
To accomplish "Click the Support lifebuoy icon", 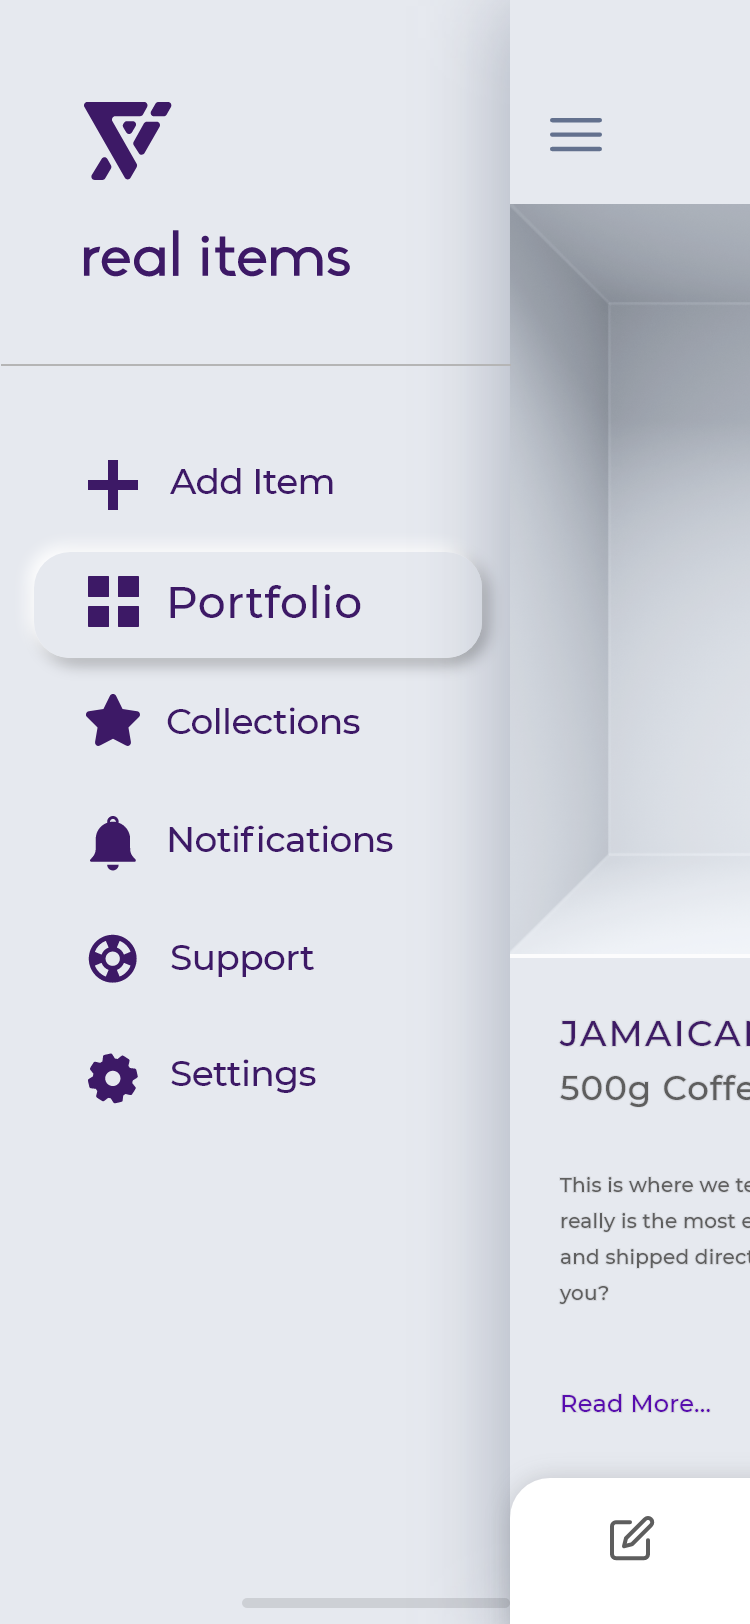I will click(x=113, y=959).
